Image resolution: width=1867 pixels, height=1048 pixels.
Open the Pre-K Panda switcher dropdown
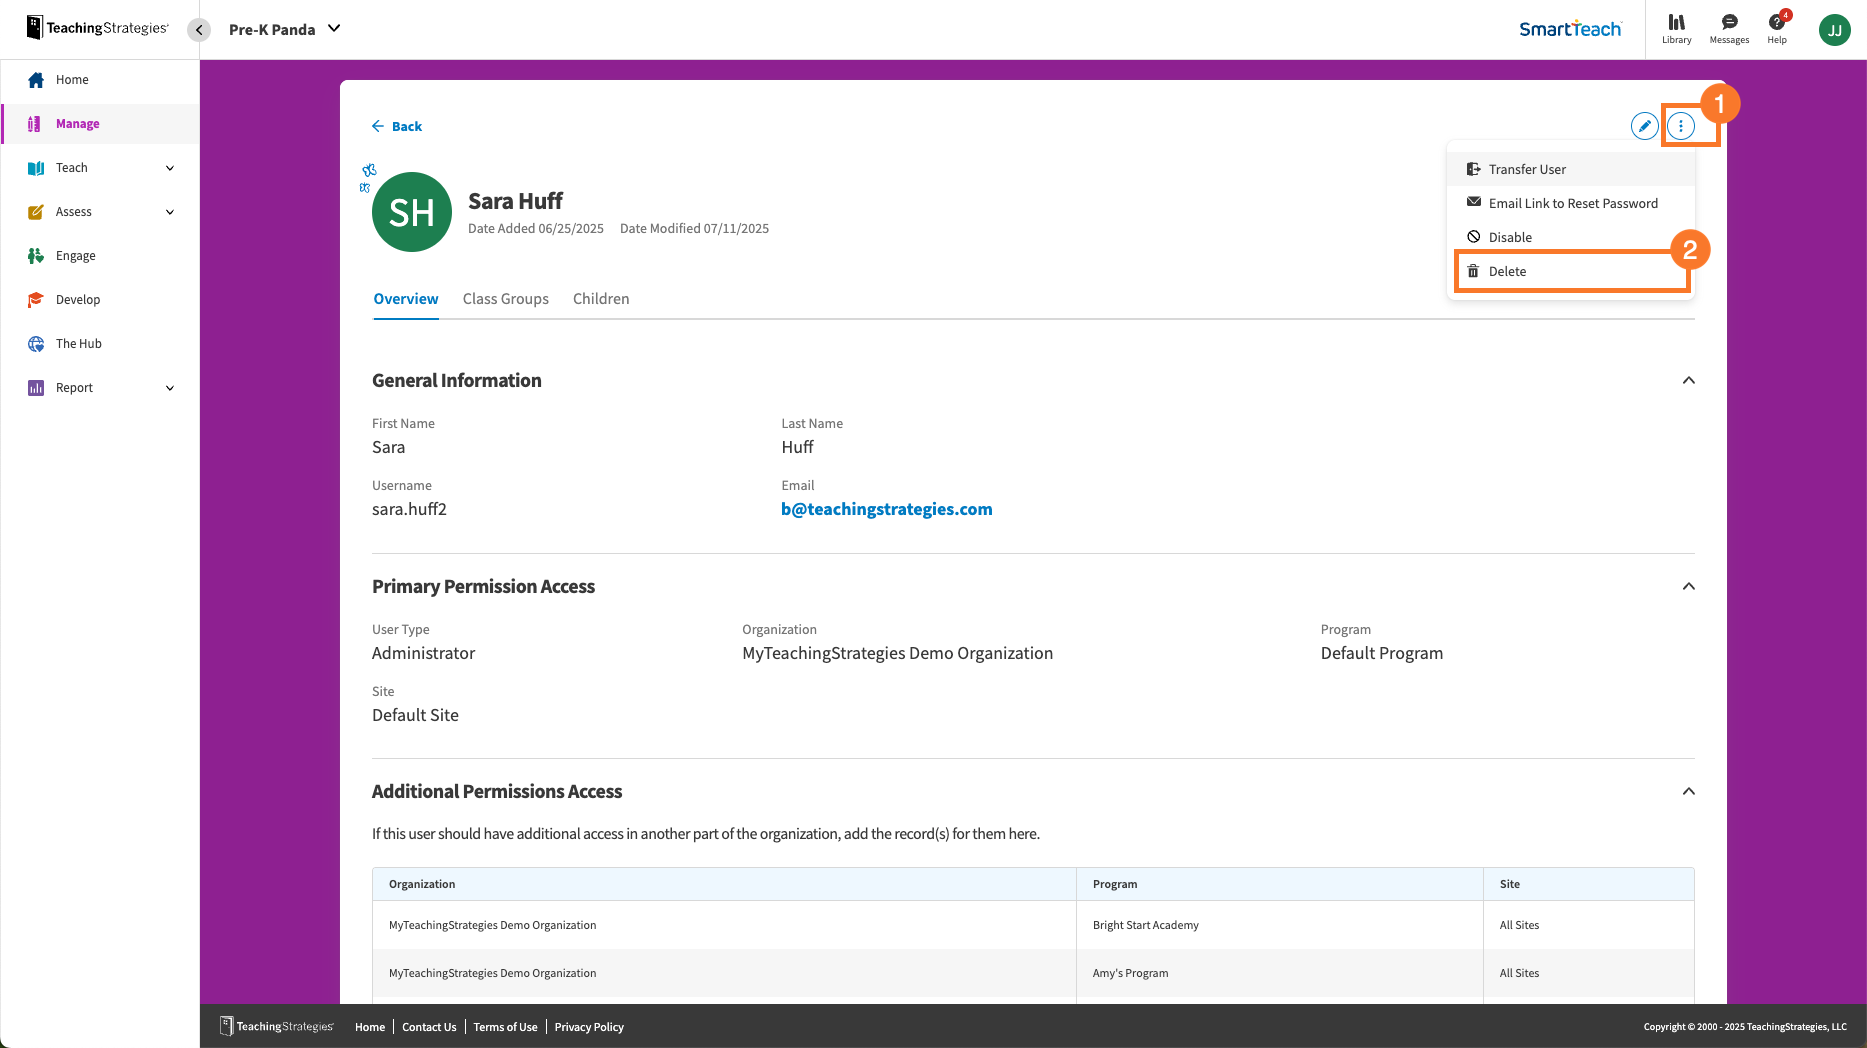tap(285, 29)
